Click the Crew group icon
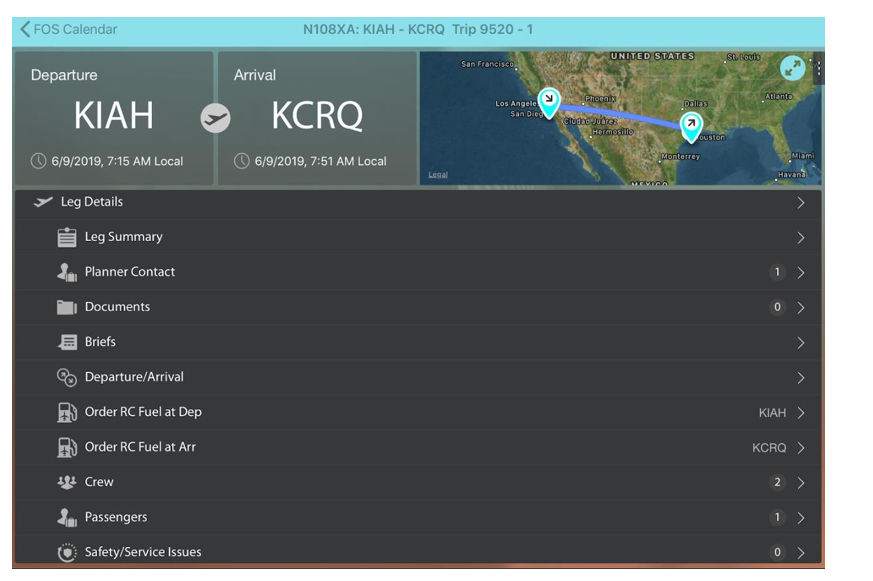 (x=67, y=482)
